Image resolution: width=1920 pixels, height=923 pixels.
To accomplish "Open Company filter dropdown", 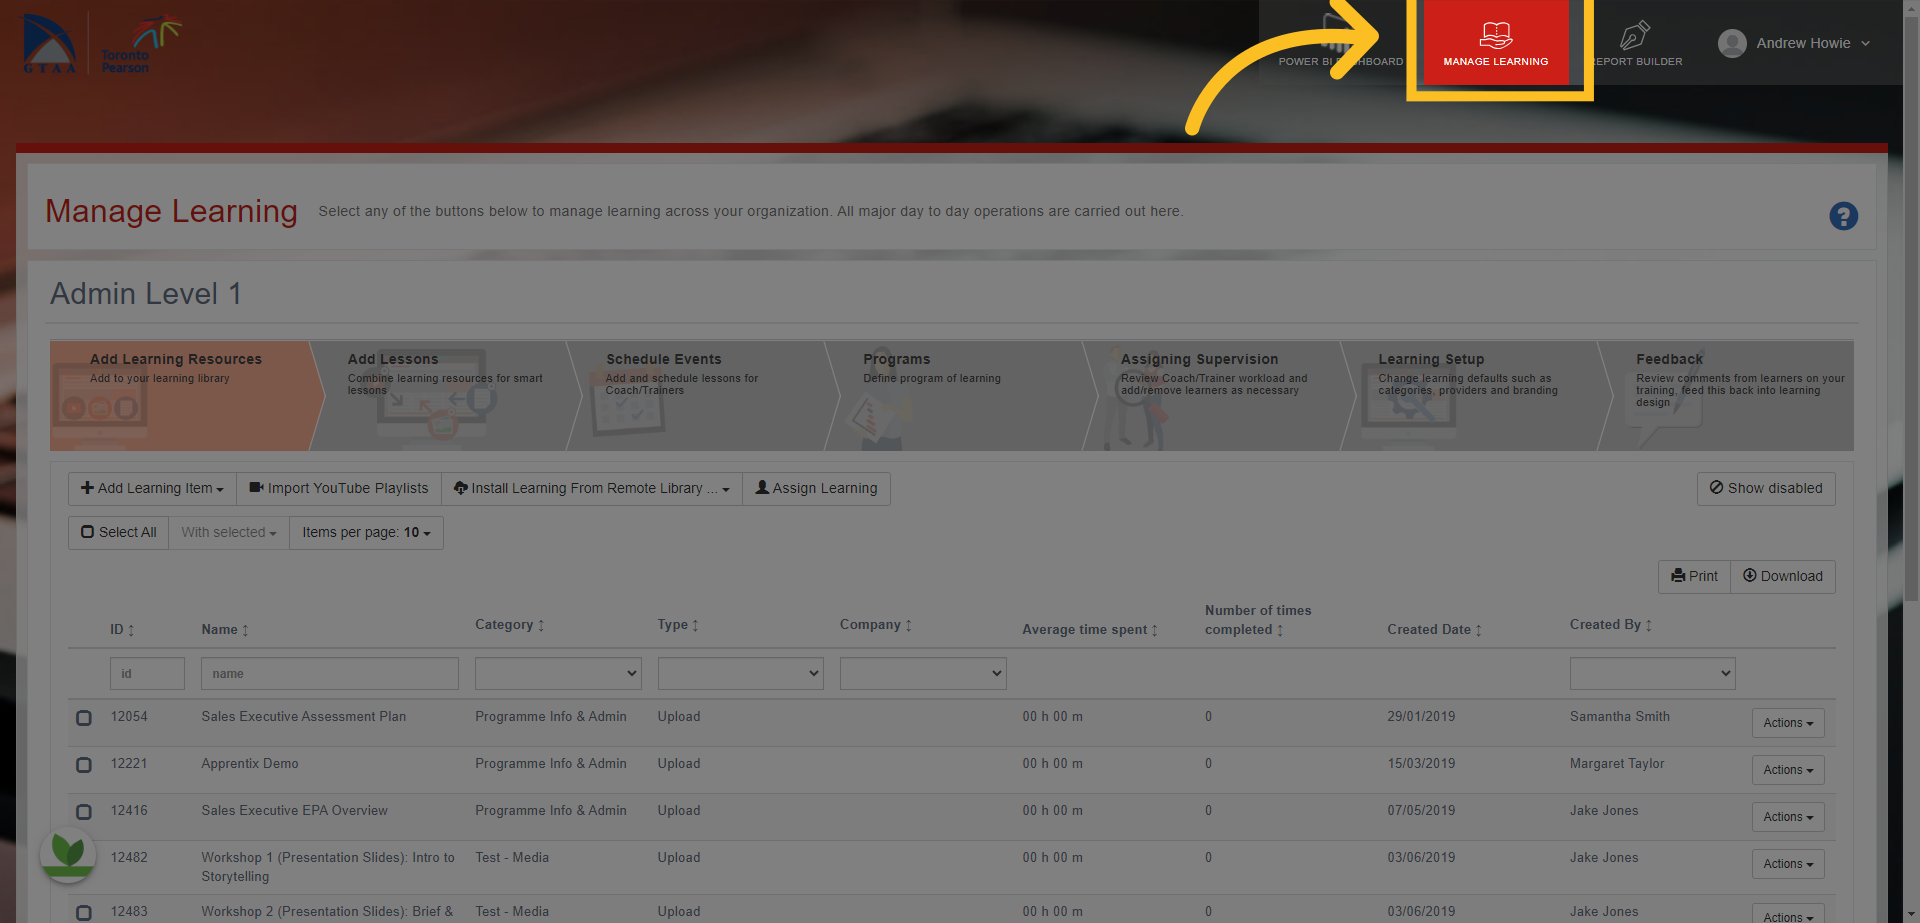I will click(923, 673).
